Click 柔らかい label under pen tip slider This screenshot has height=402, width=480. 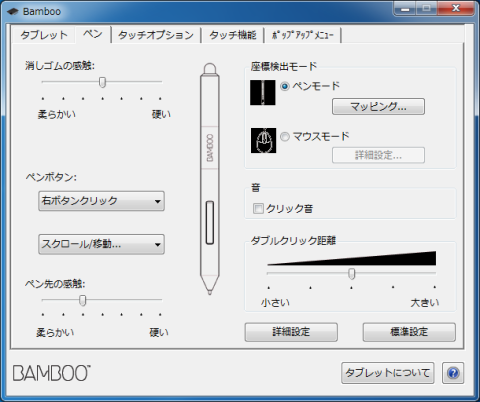pyautogui.click(x=55, y=333)
